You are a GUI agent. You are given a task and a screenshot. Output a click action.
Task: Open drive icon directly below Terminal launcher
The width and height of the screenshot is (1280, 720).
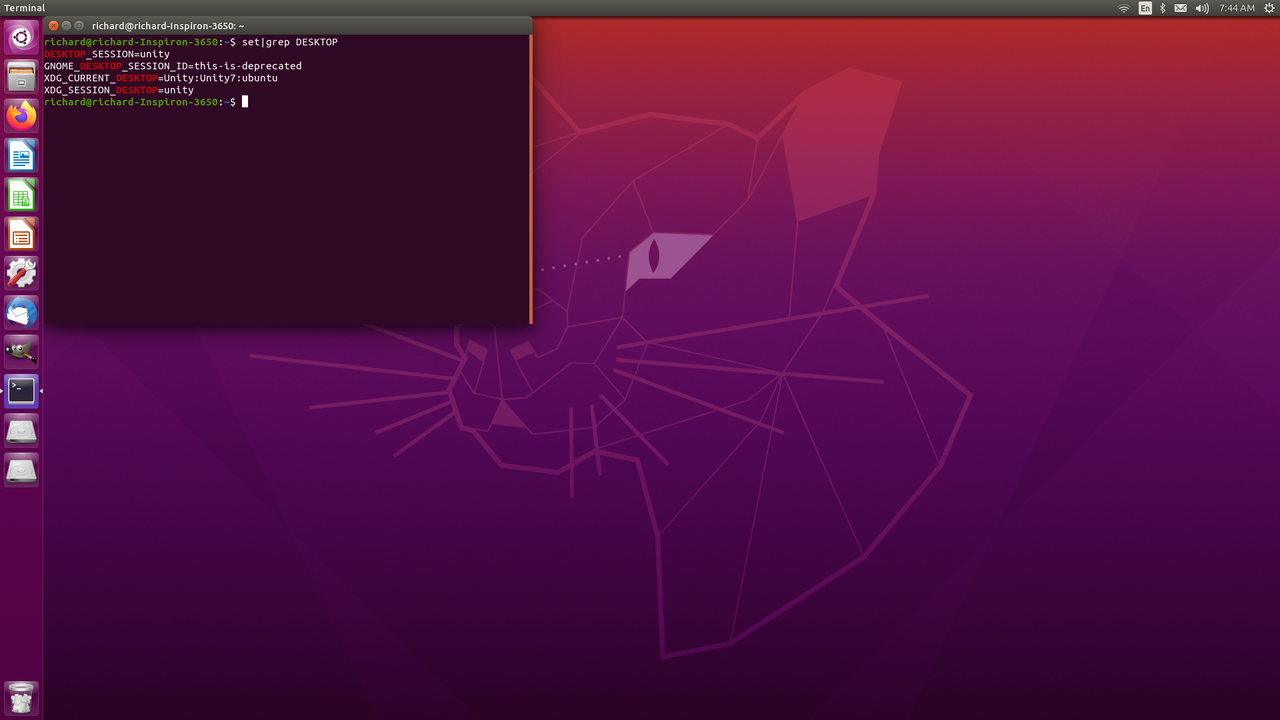[21, 430]
